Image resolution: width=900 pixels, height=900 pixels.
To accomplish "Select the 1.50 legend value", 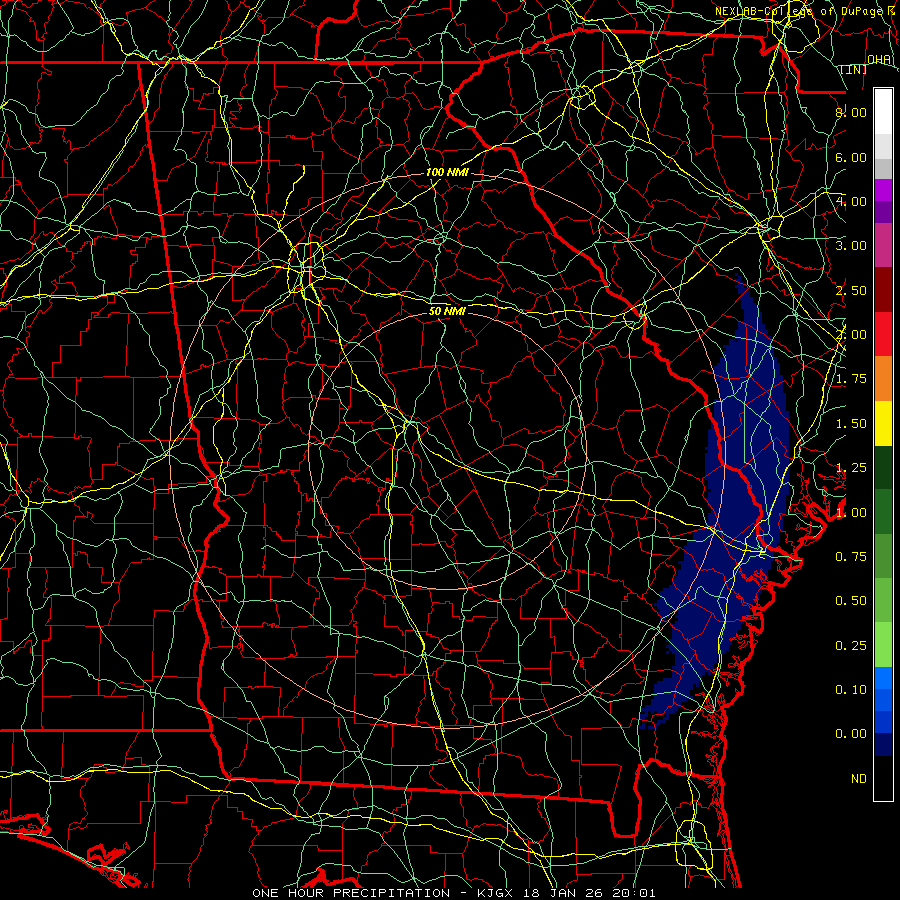I will [851, 424].
